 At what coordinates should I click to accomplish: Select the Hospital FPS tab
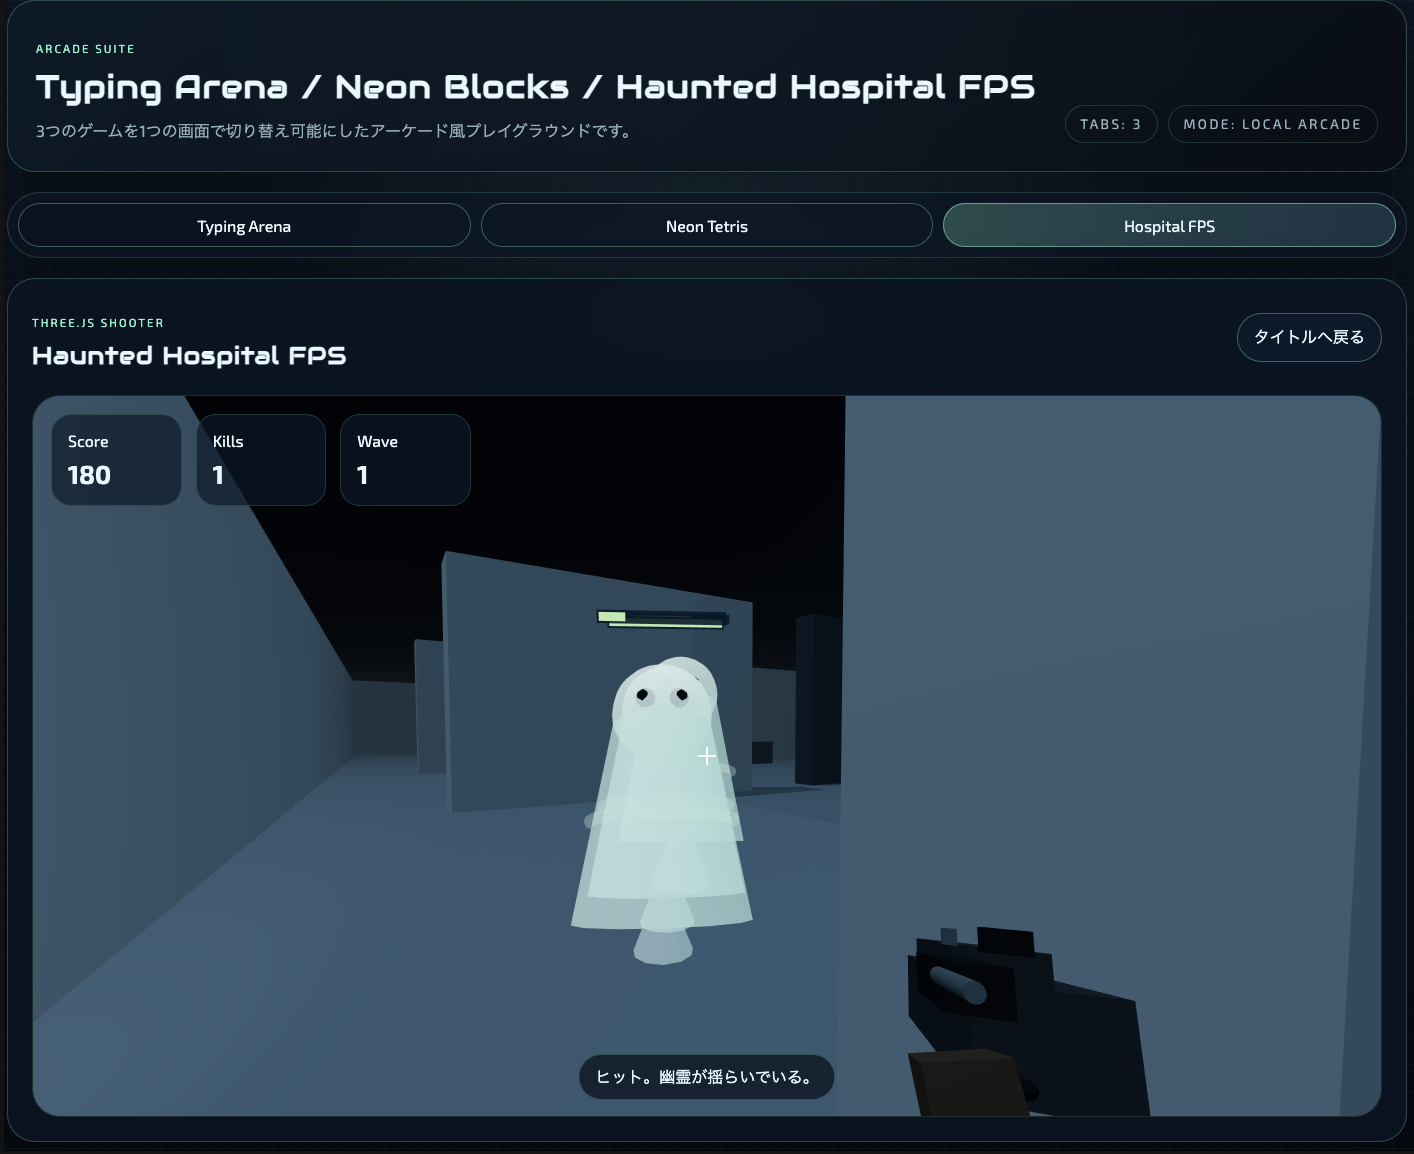click(1168, 226)
